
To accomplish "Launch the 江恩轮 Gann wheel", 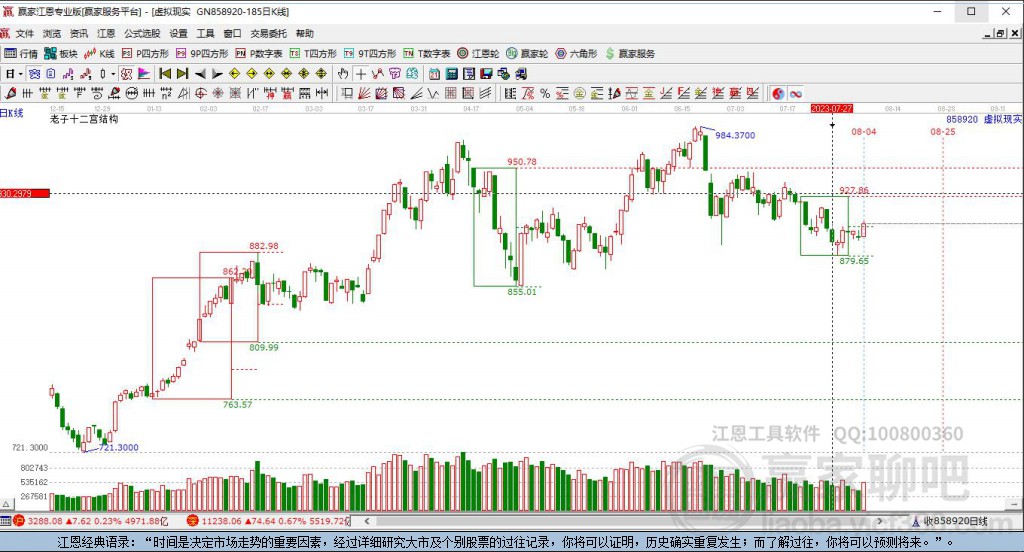I will click(x=478, y=54).
